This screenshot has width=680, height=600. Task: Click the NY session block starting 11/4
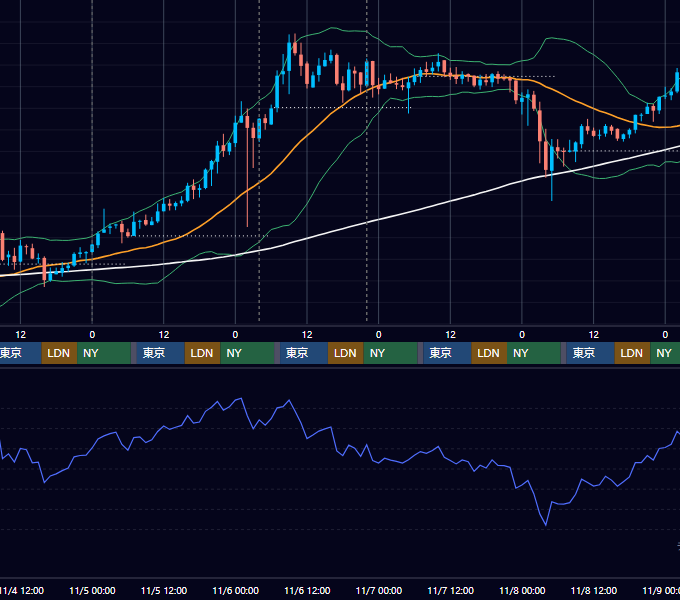tap(104, 353)
